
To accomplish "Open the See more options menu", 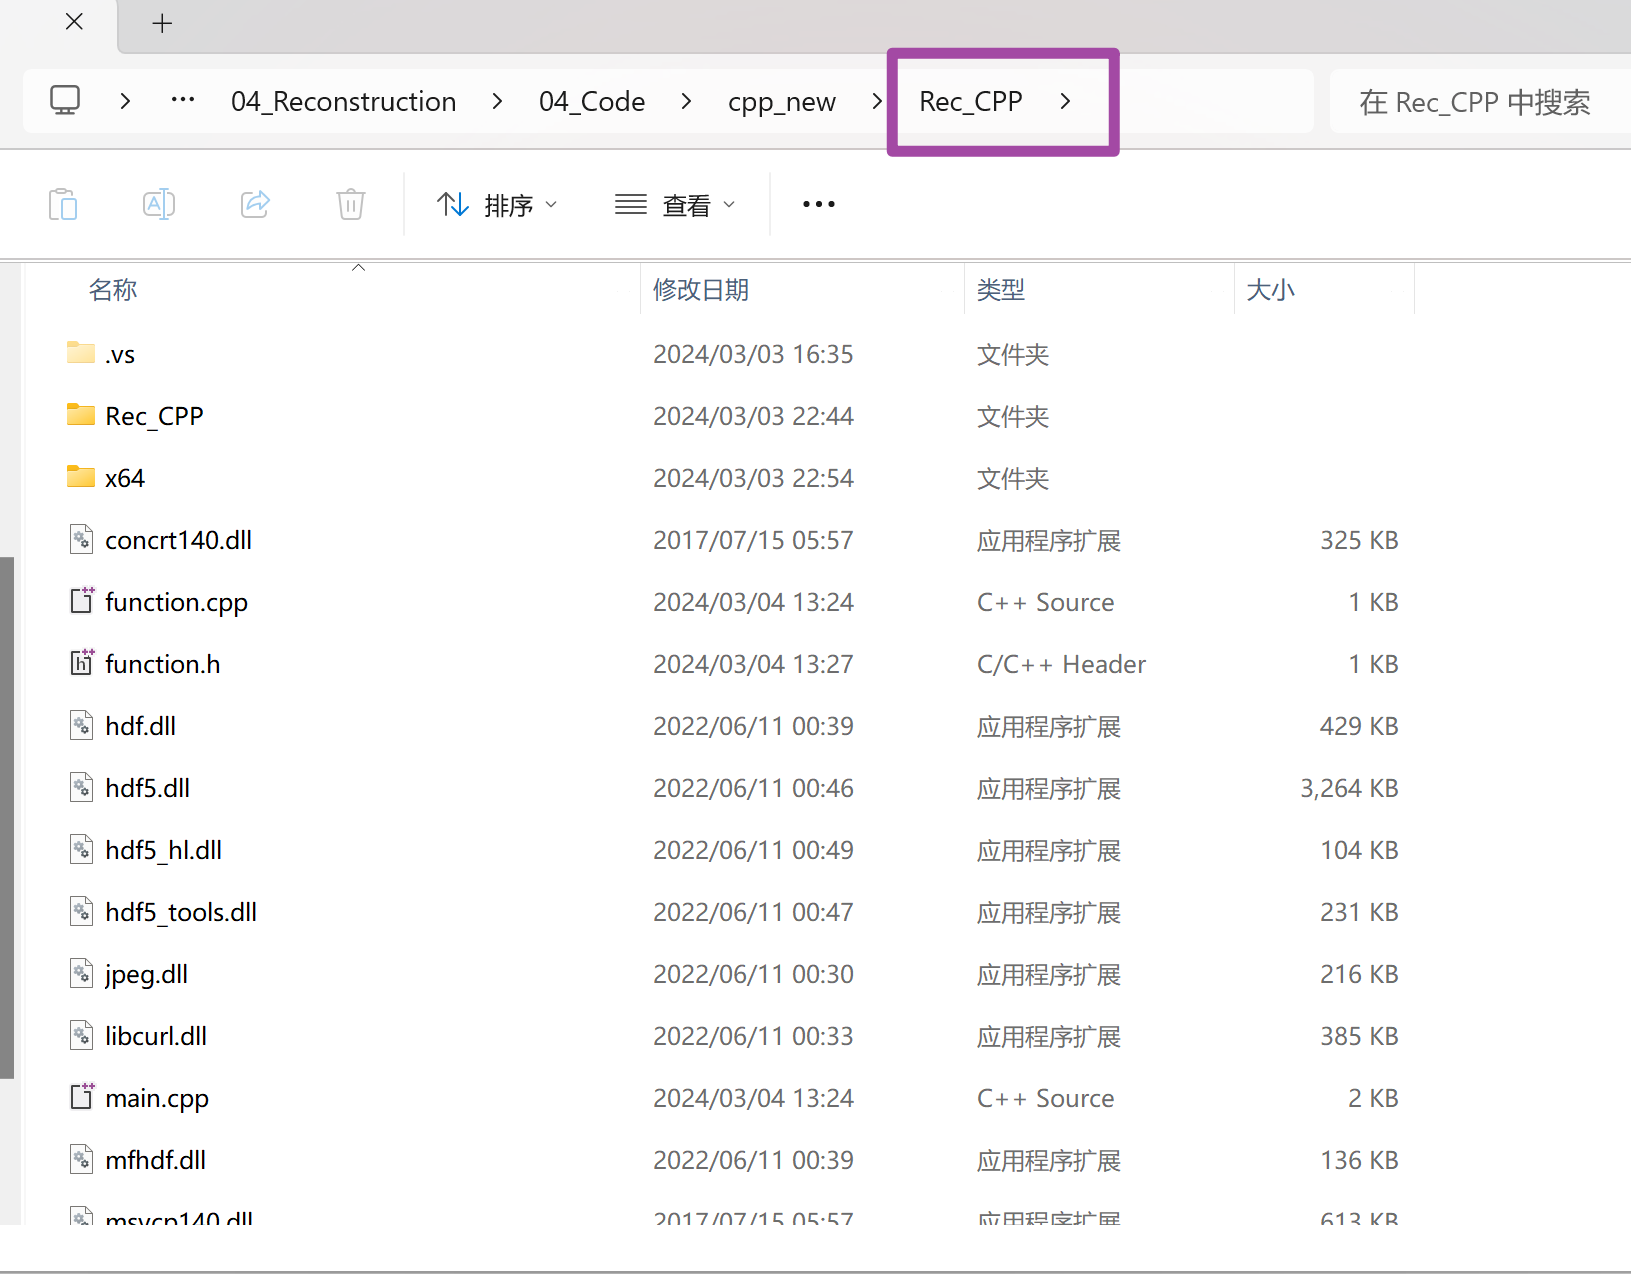I will (819, 204).
